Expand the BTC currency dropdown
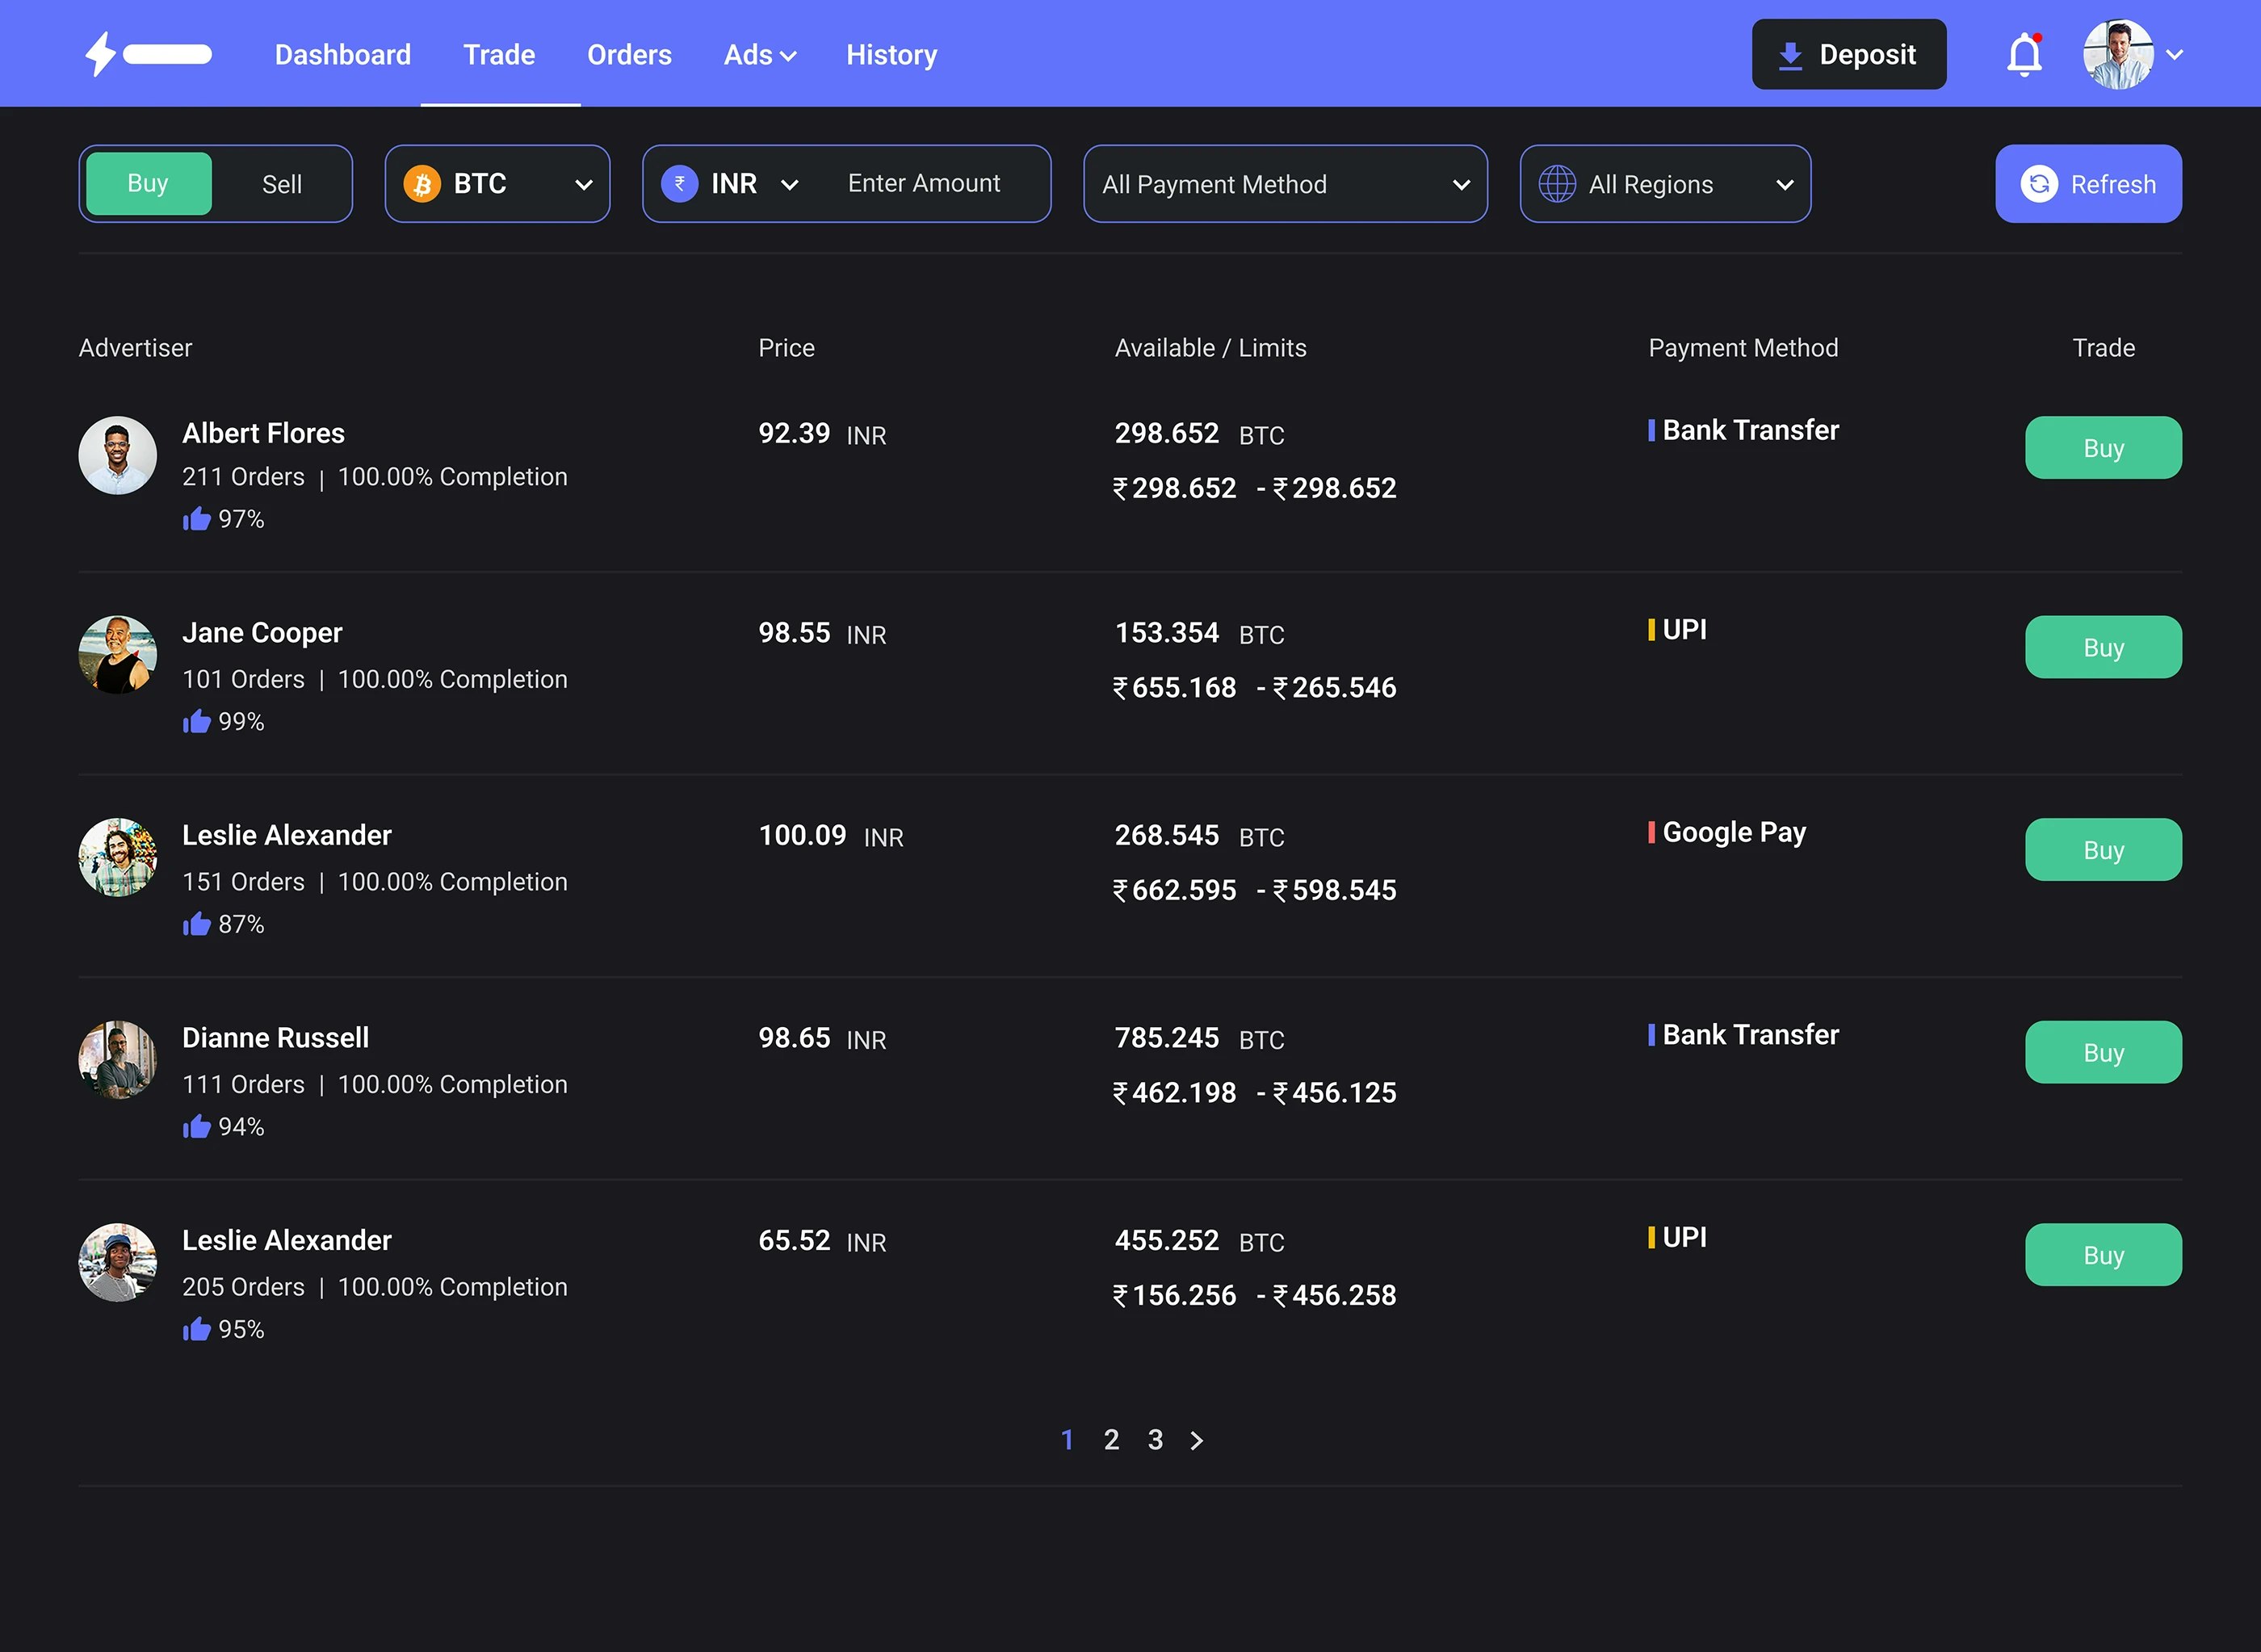This screenshot has width=2261, height=1652. coord(585,184)
